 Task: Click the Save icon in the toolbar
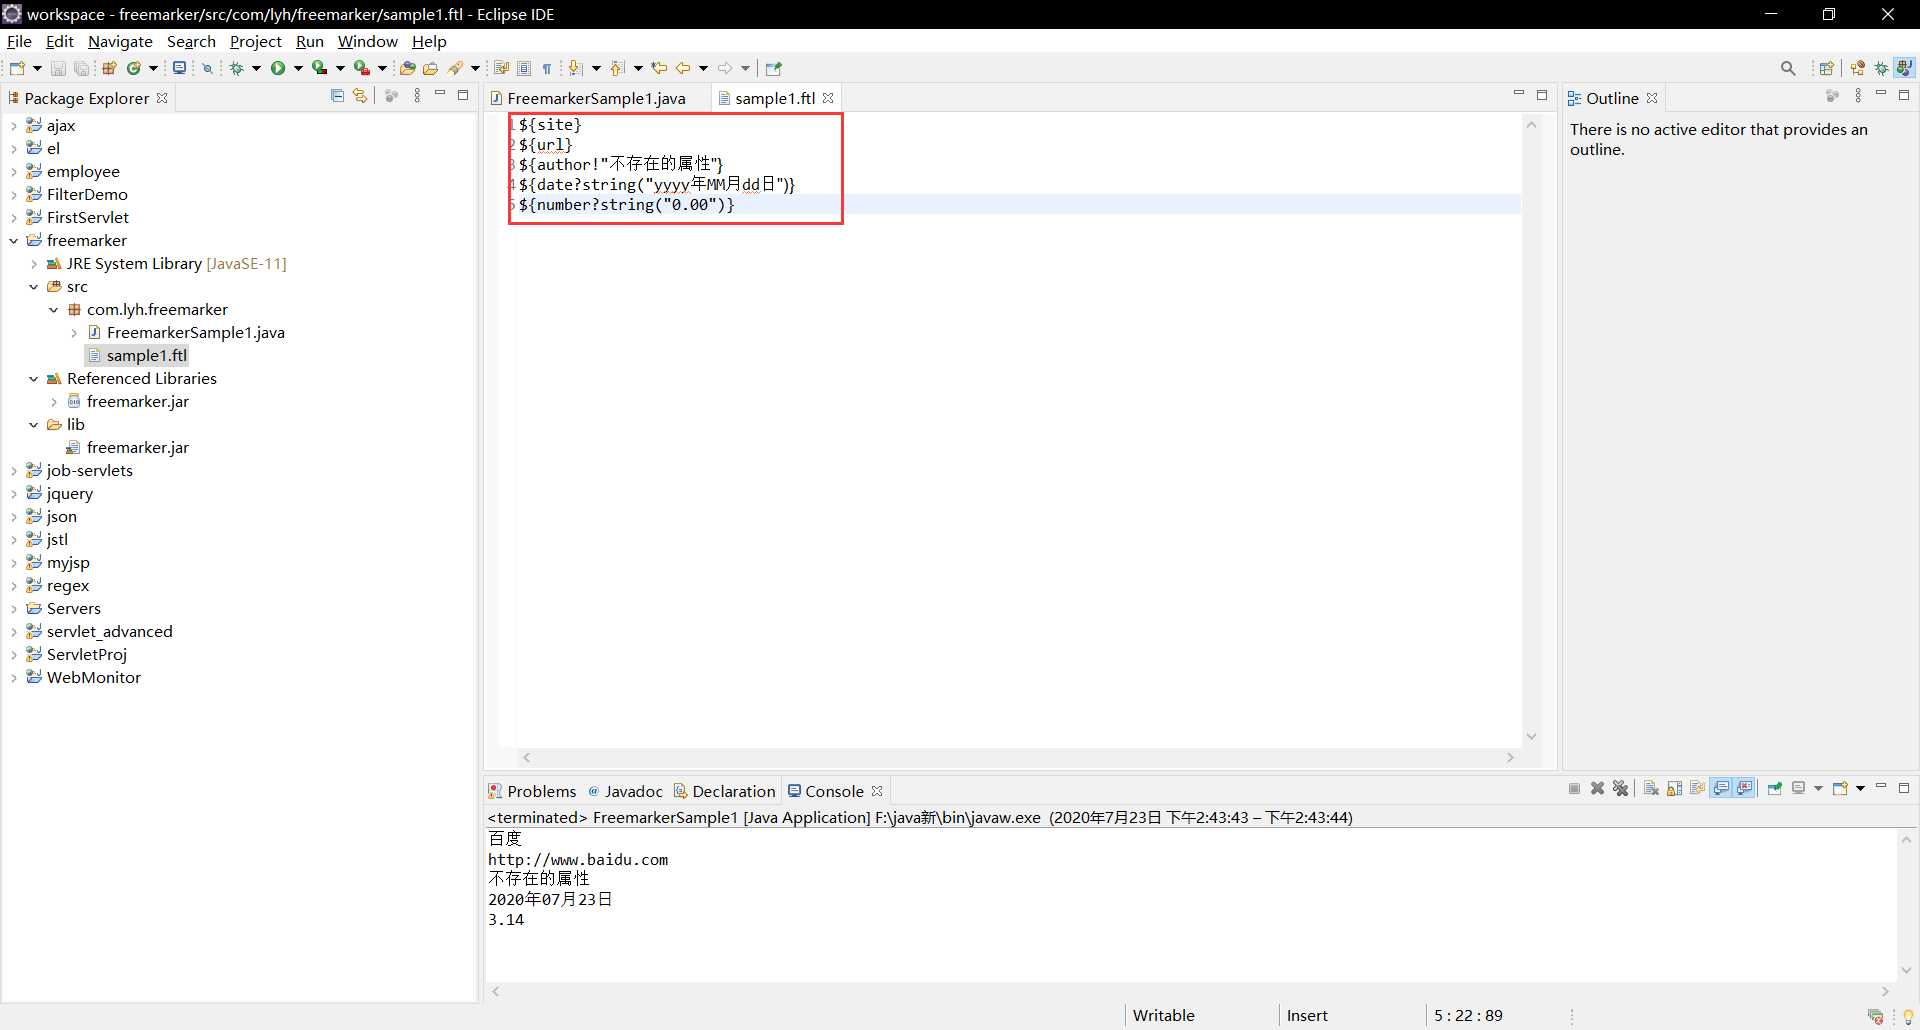click(x=57, y=68)
